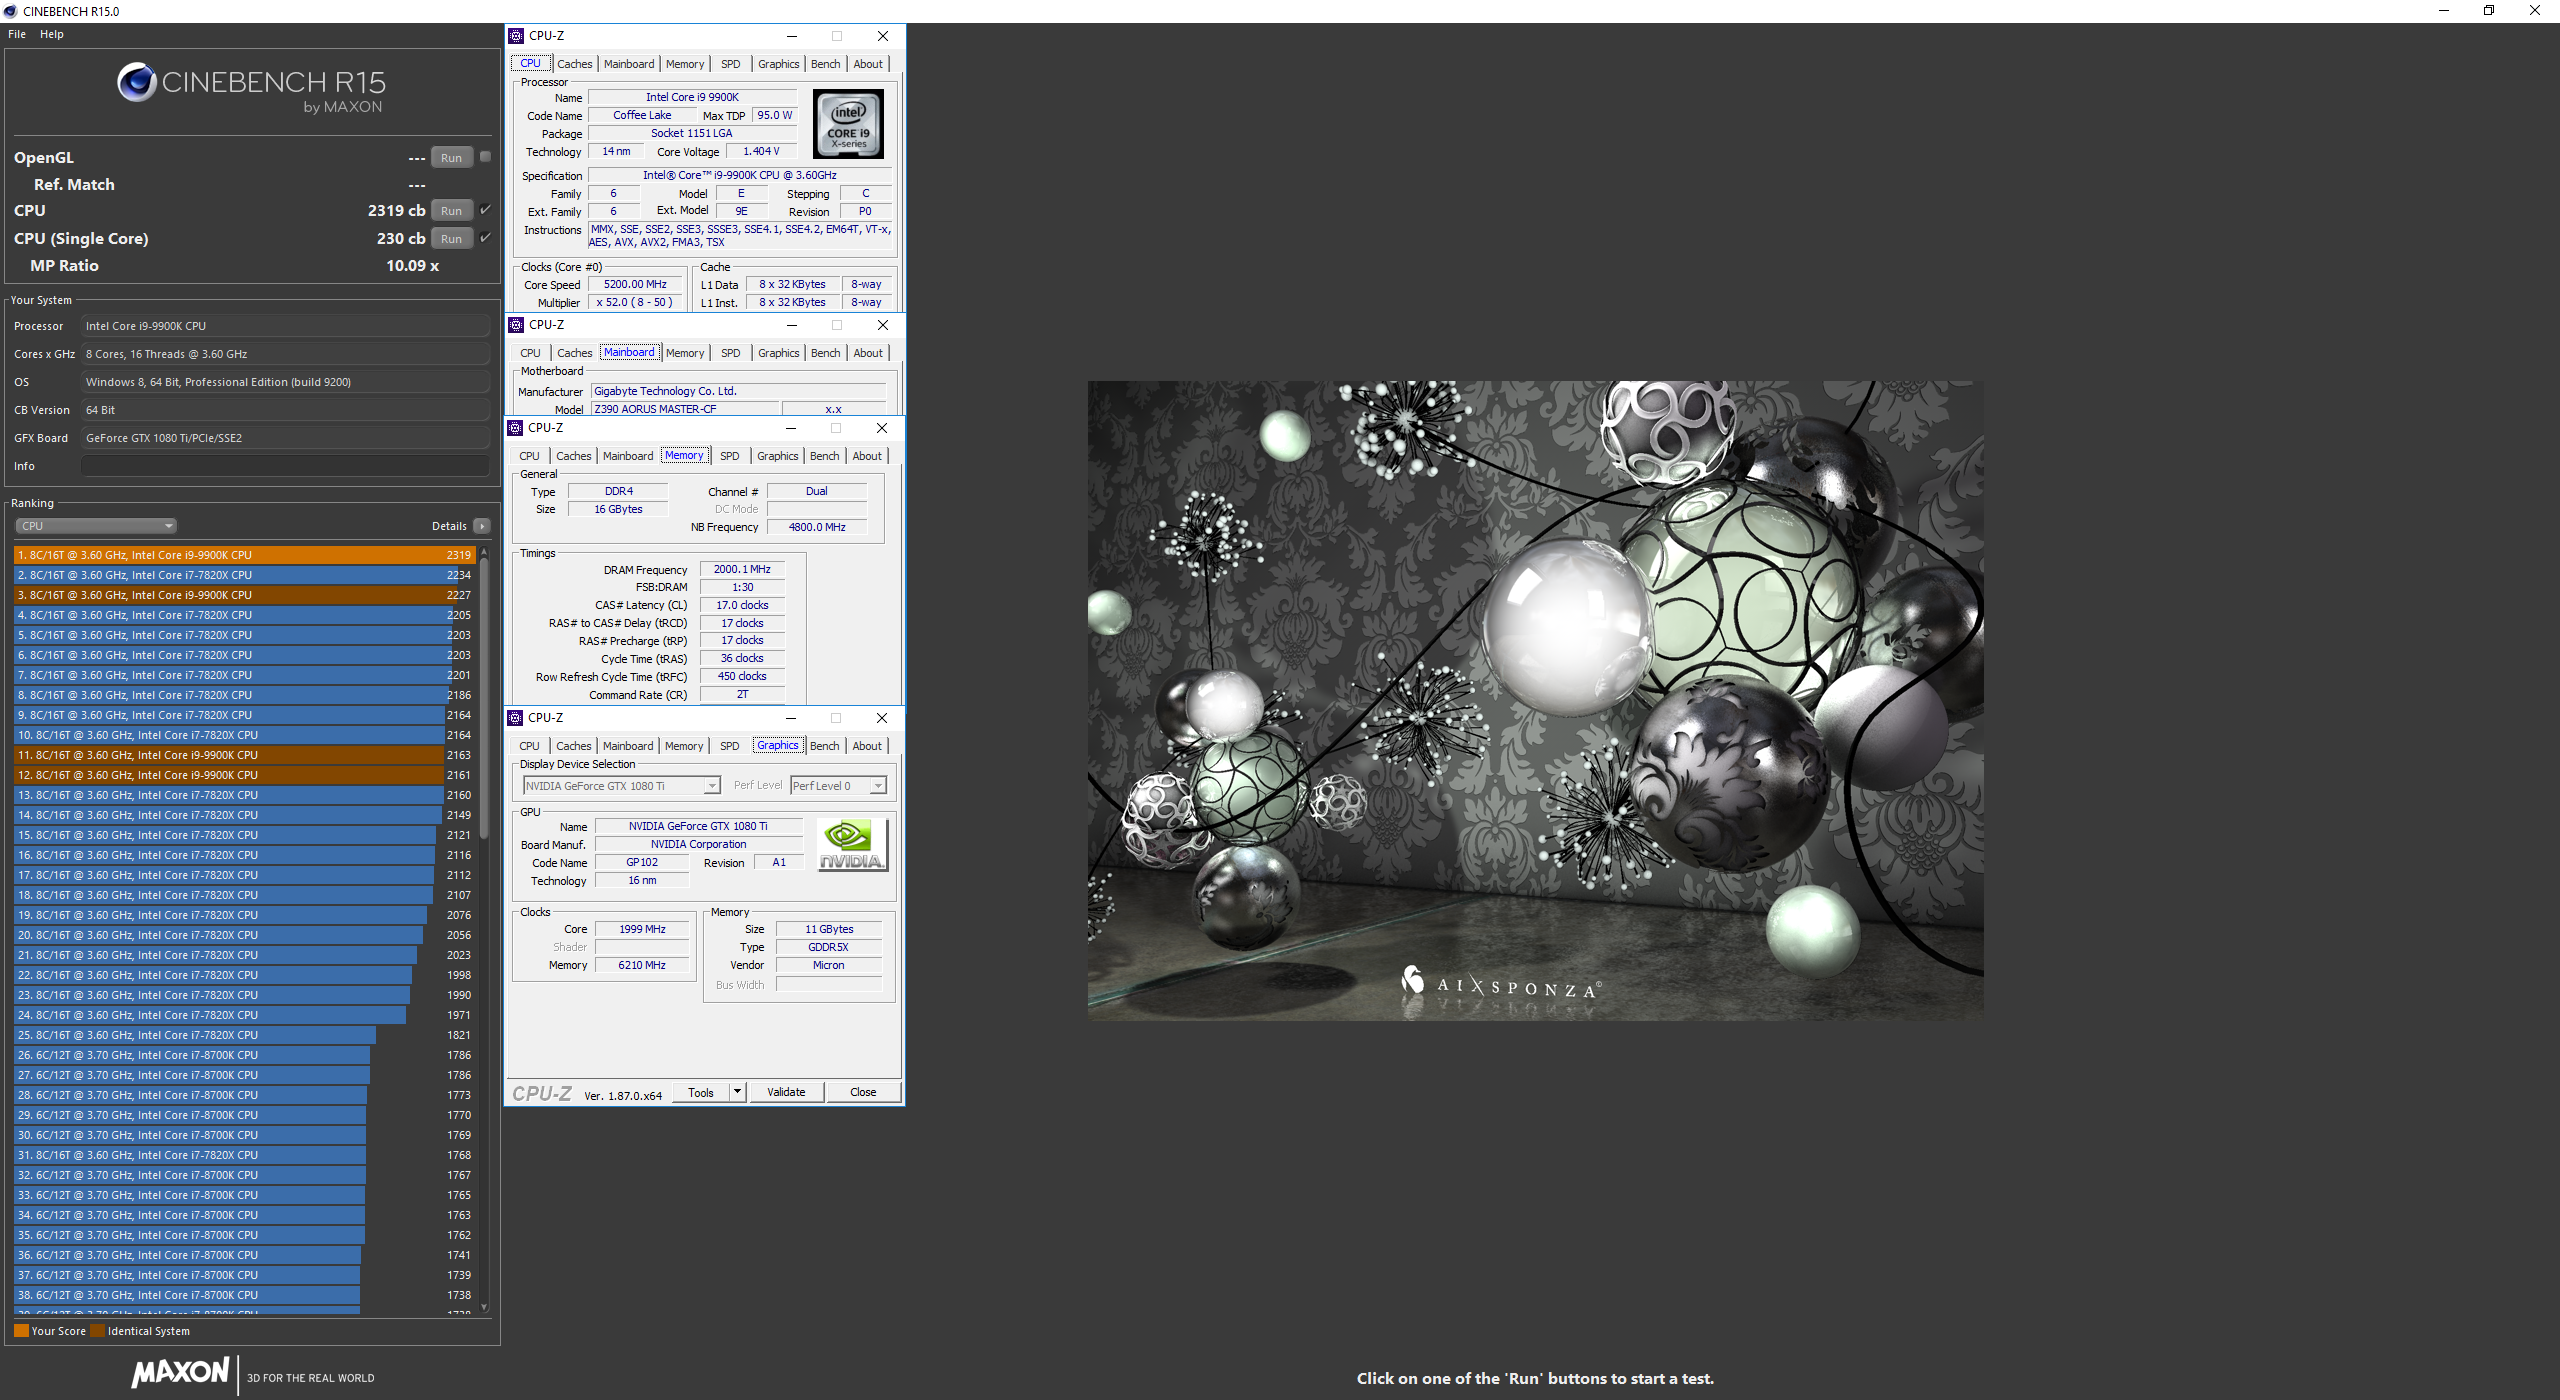This screenshot has height=1400, width=2560.
Task: Click the rendered spheres image
Action: pos(1535,700)
